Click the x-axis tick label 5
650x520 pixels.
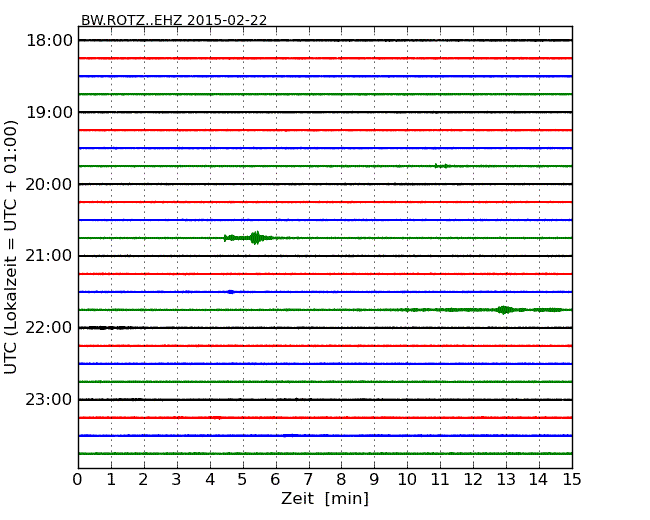pos(243,480)
